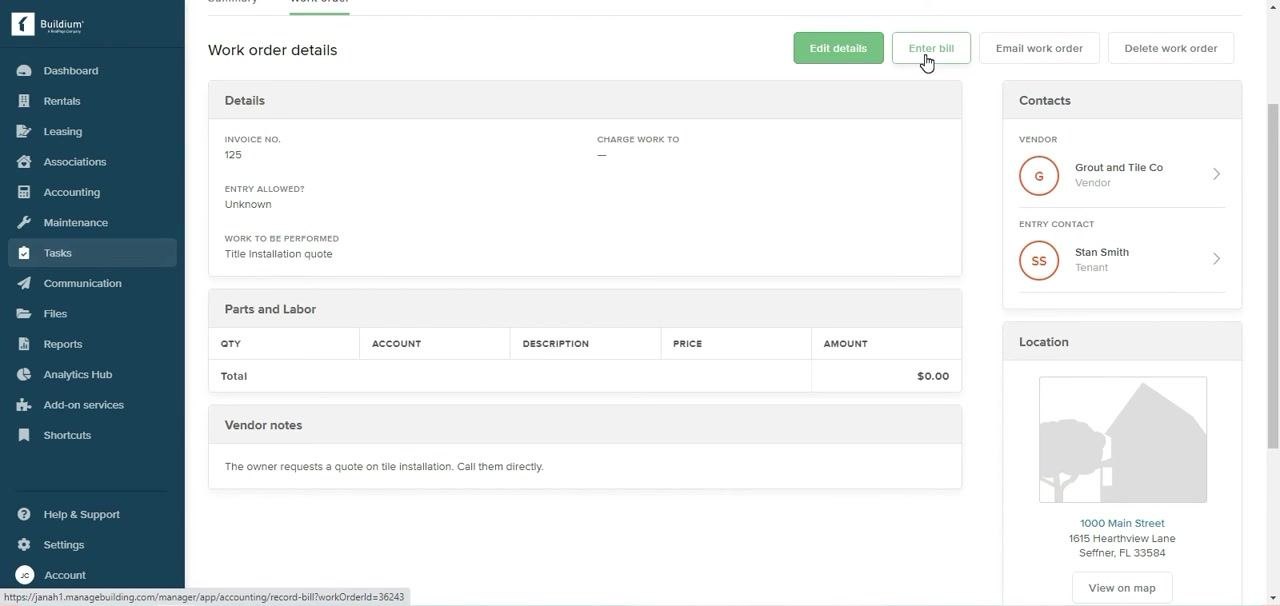Open the 1000 Main Street link
Image resolution: width=1280 pixels, height=606 pixels.
[1122, 523]
